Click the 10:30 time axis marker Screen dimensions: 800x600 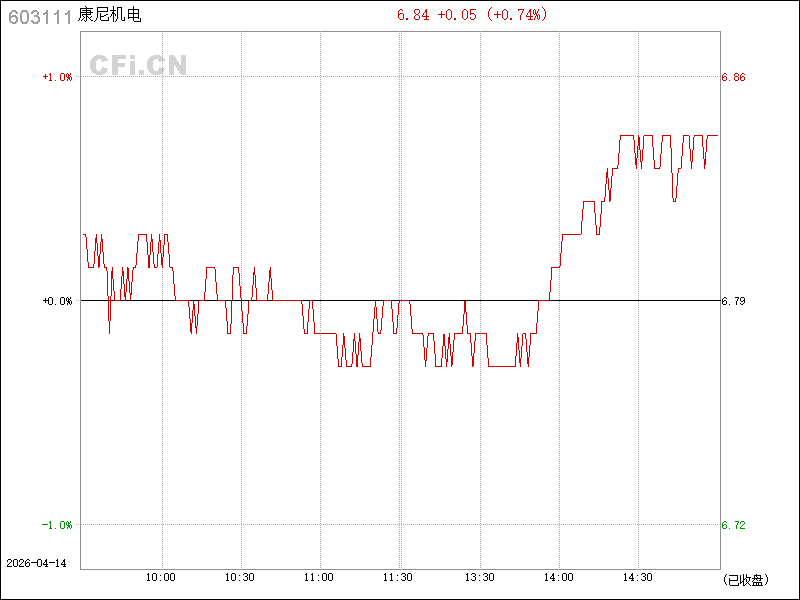(240, 578)
